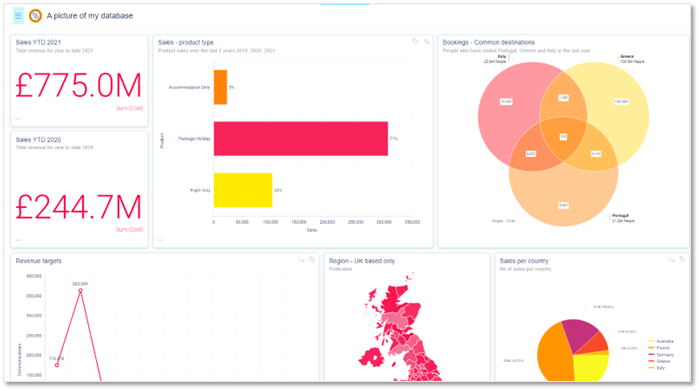Image resolution: width=700 pixels, height=391 pixels.
Task: Expand the ellipsis on Sales YTD 2021 tile
Action: tap(18, 119)
